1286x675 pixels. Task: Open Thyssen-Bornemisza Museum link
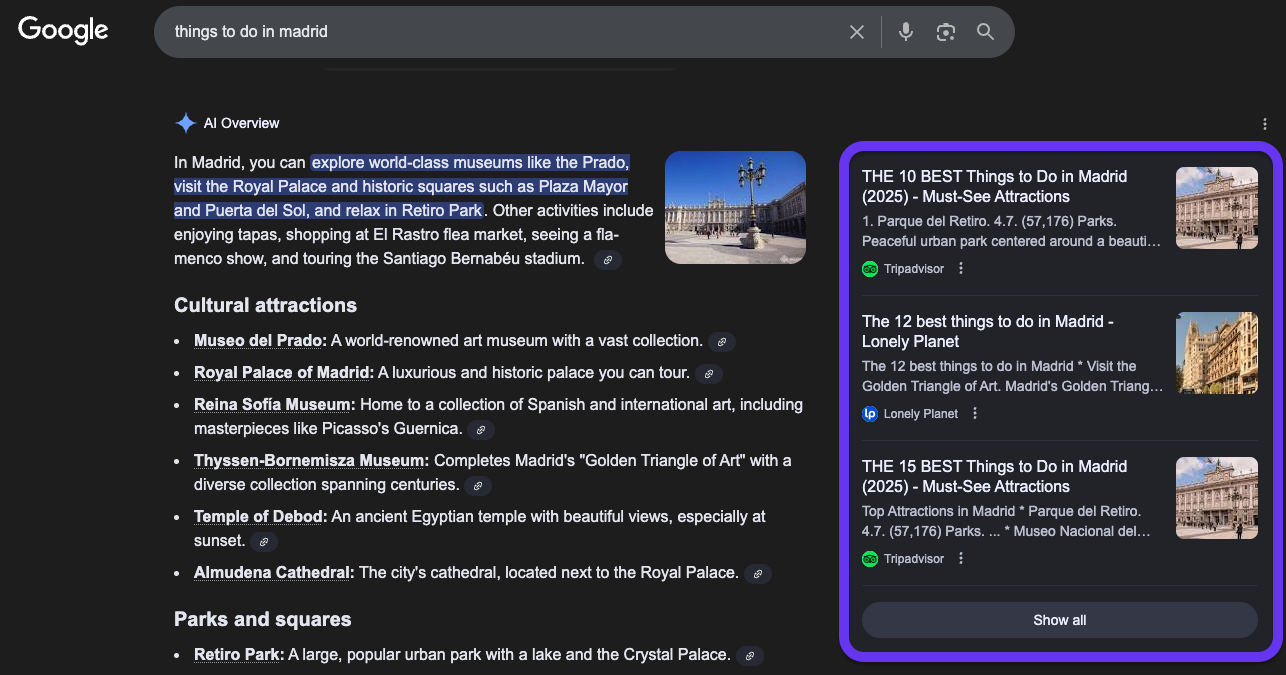[x=311, y=461]
